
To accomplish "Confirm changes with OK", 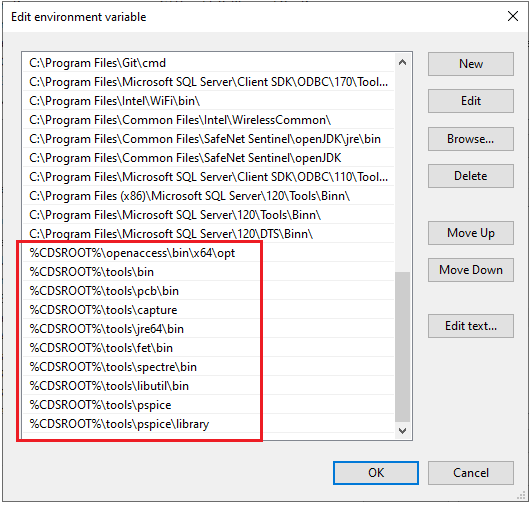I will tap(376, 473).
